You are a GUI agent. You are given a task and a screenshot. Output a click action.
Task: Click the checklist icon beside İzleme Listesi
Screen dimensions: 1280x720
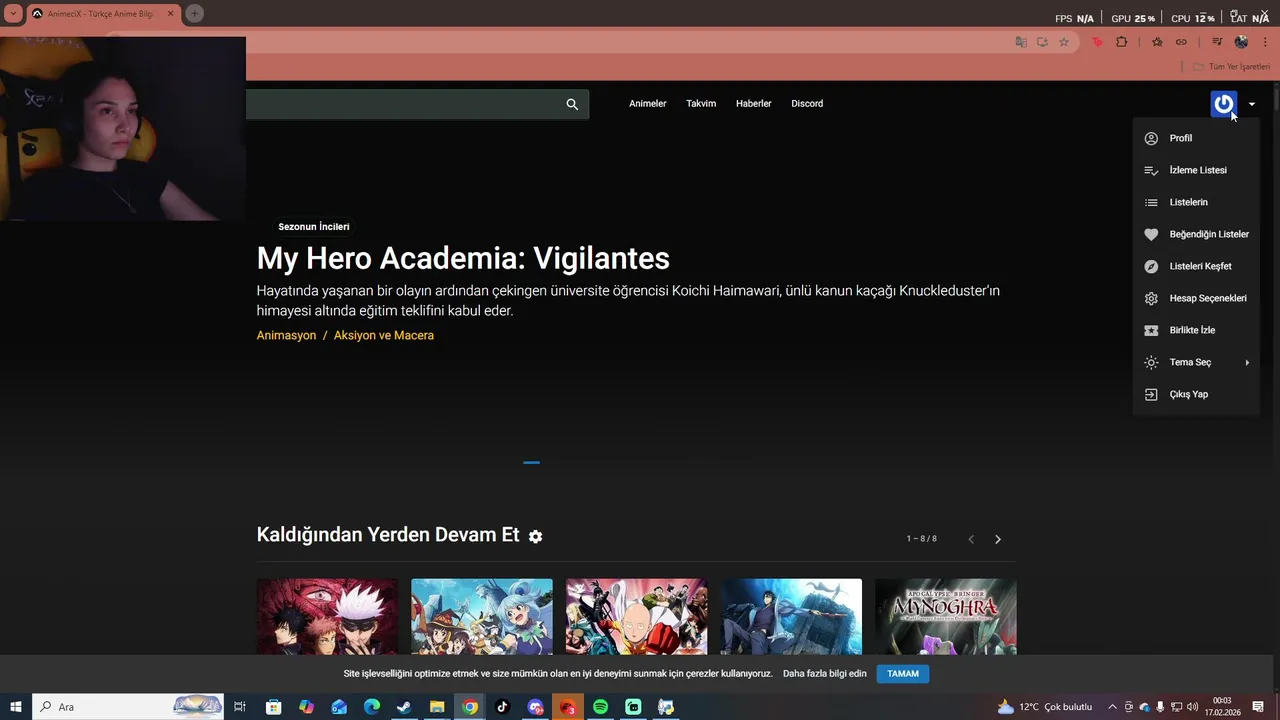point(1151,170)
